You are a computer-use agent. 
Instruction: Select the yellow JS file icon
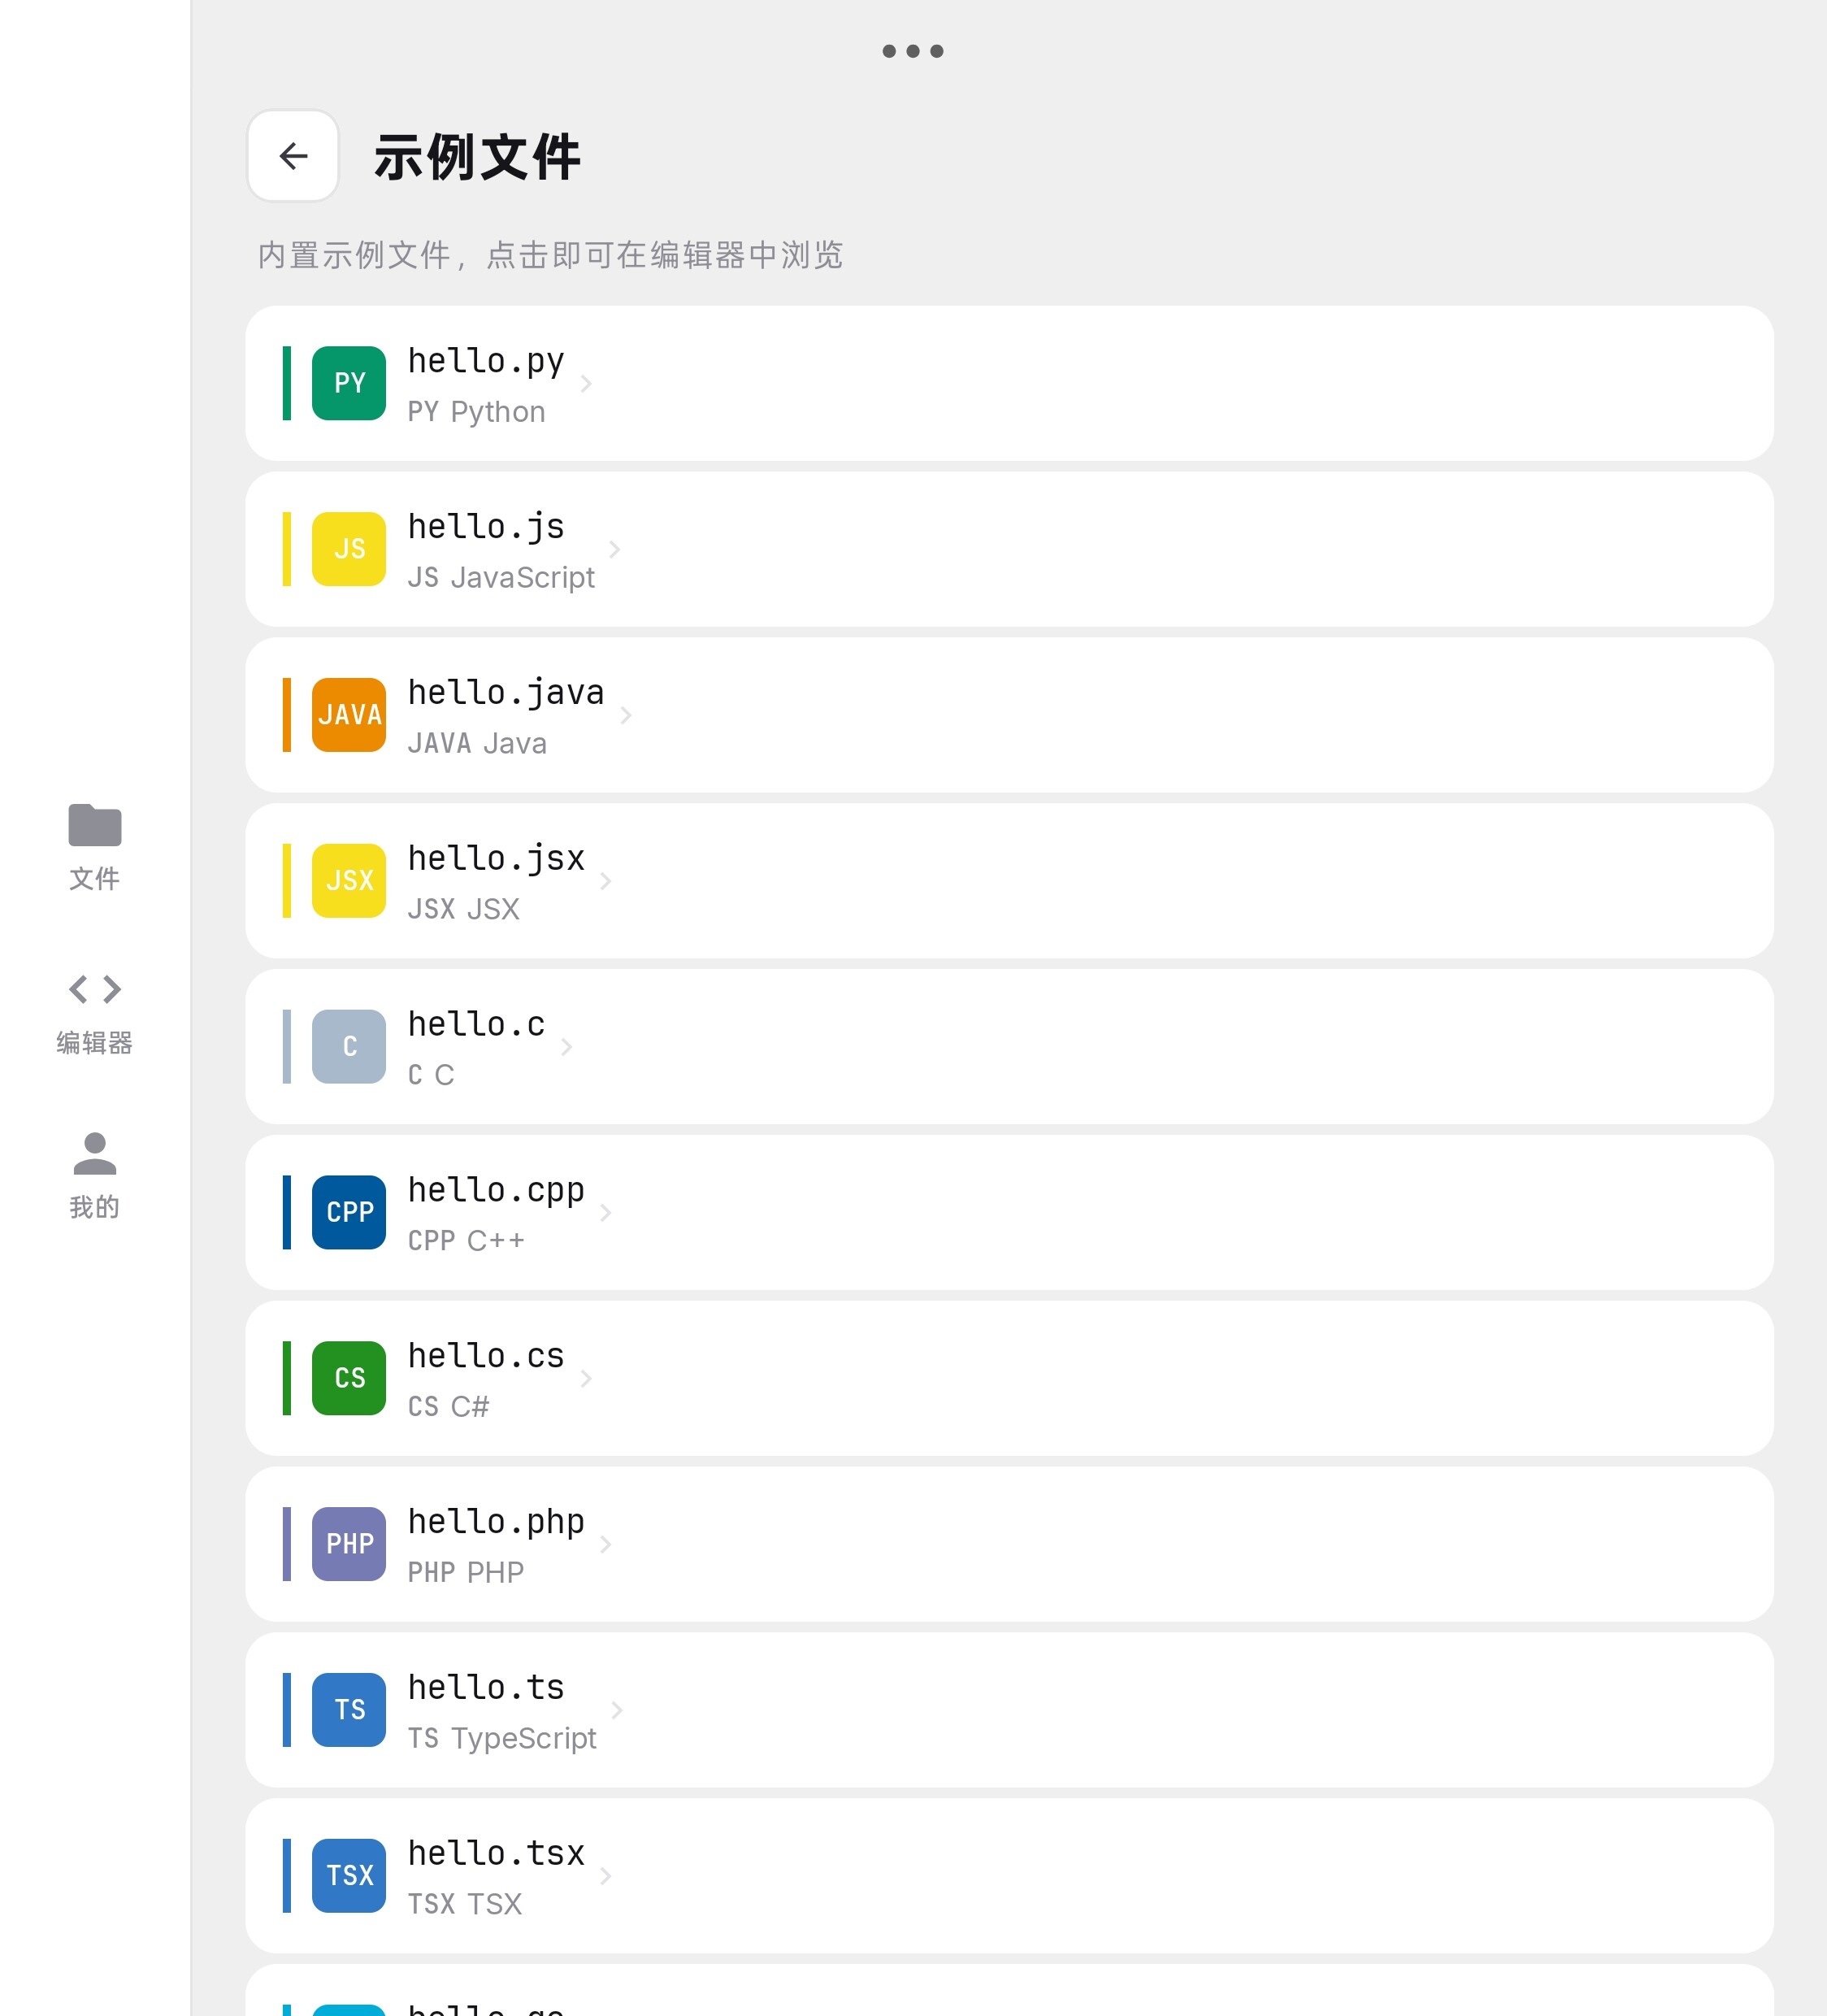(349, 549)
